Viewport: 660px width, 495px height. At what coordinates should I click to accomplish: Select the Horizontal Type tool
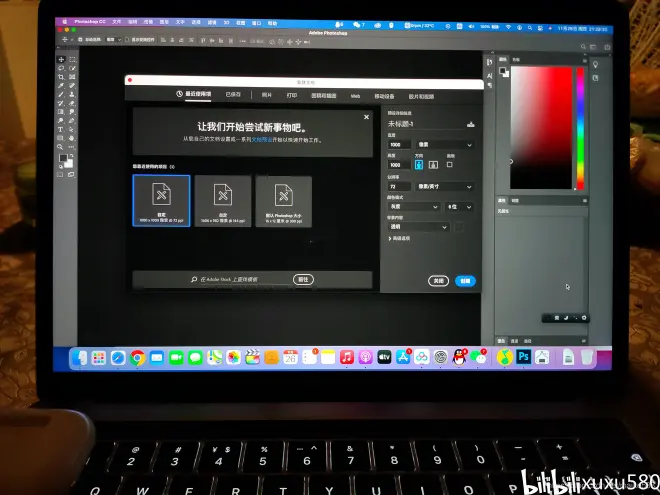pos(61,130)
